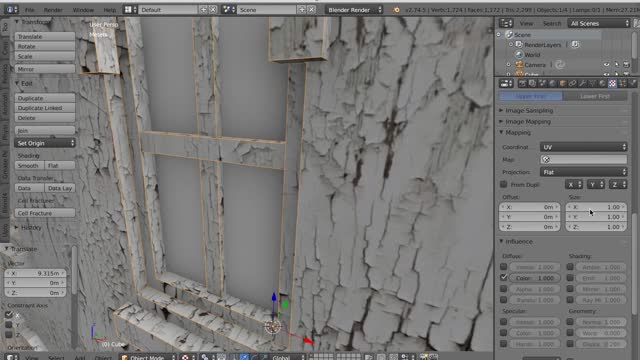Open the Projection Flat dropdown
Image resolution: width=640 pixels, height=360 pixels.
(x=583, y=172)
